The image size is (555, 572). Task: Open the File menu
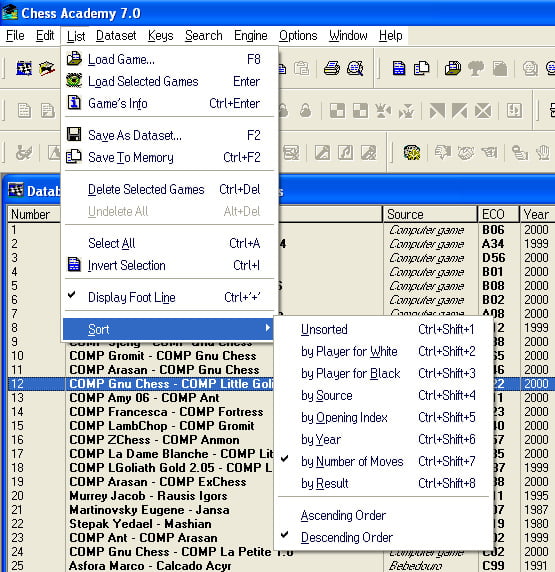(x=15, y=36)
